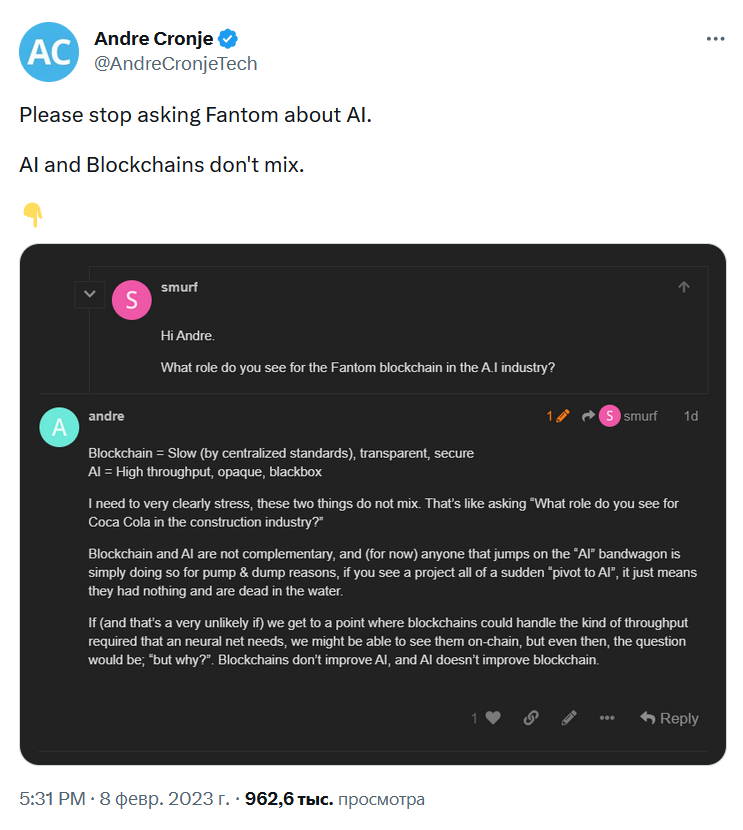Image resolution: width=743 pixels, height=830 pixels.
Task: Jump to original post via the up arrow
Action: [684, 287]
